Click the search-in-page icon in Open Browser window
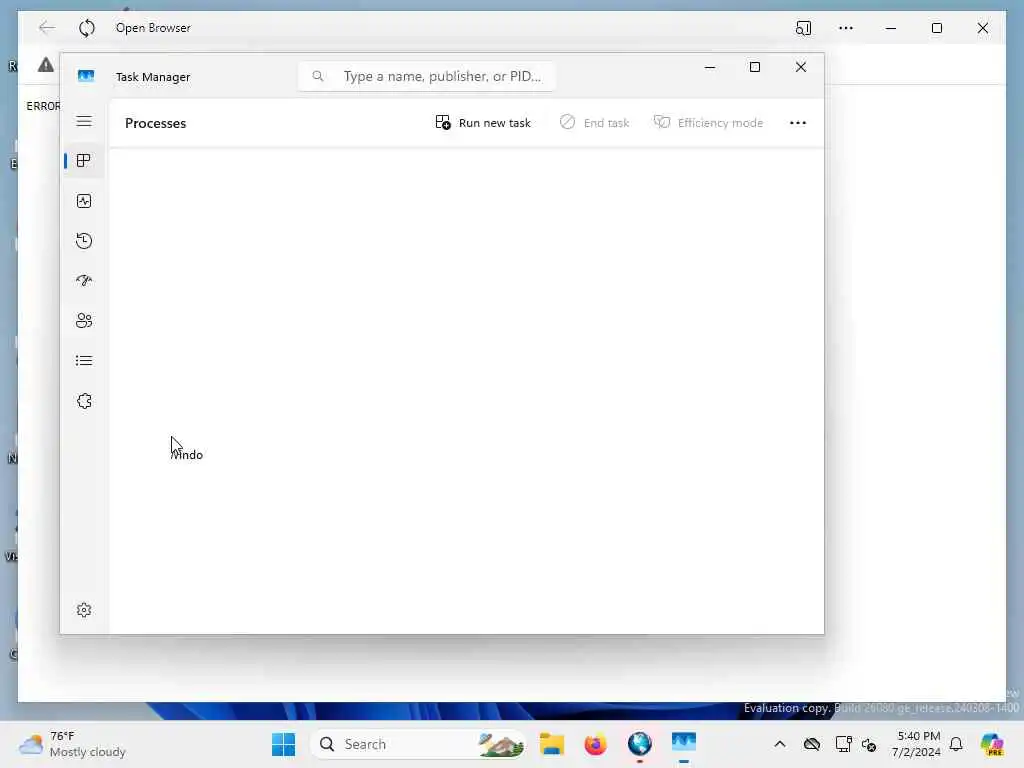The width and height of the screenshot is (1024, 768). tap(803, 28)
